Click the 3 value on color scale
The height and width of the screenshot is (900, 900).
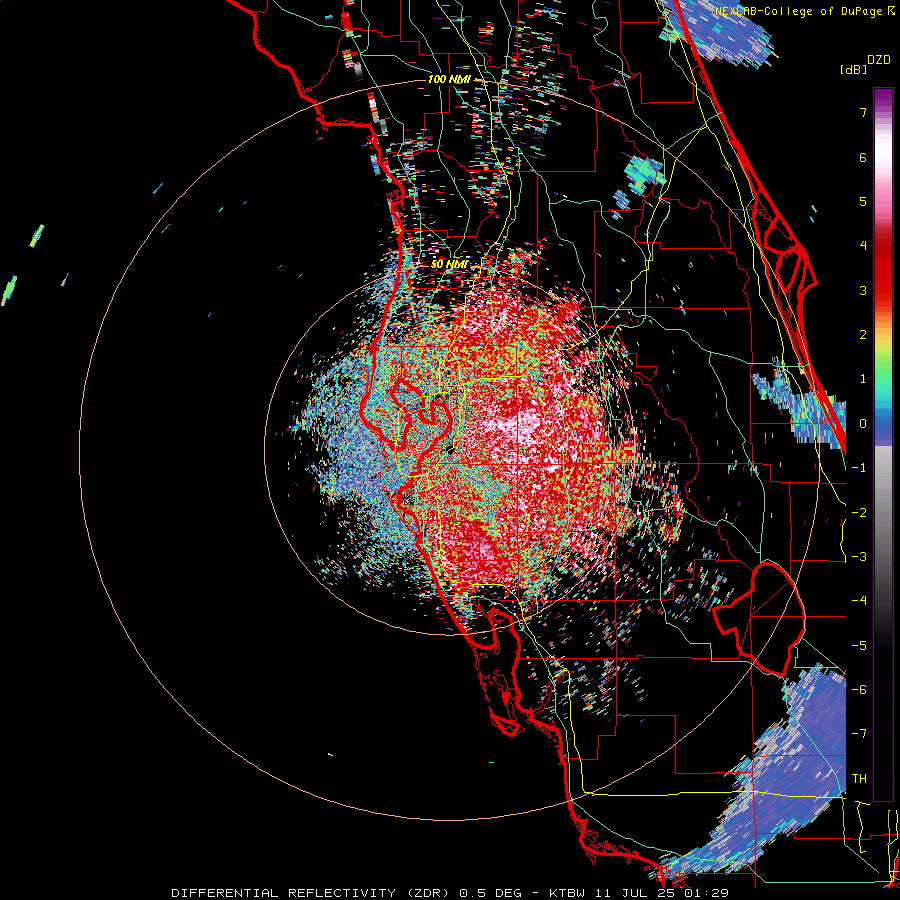[x=863, y=290]
